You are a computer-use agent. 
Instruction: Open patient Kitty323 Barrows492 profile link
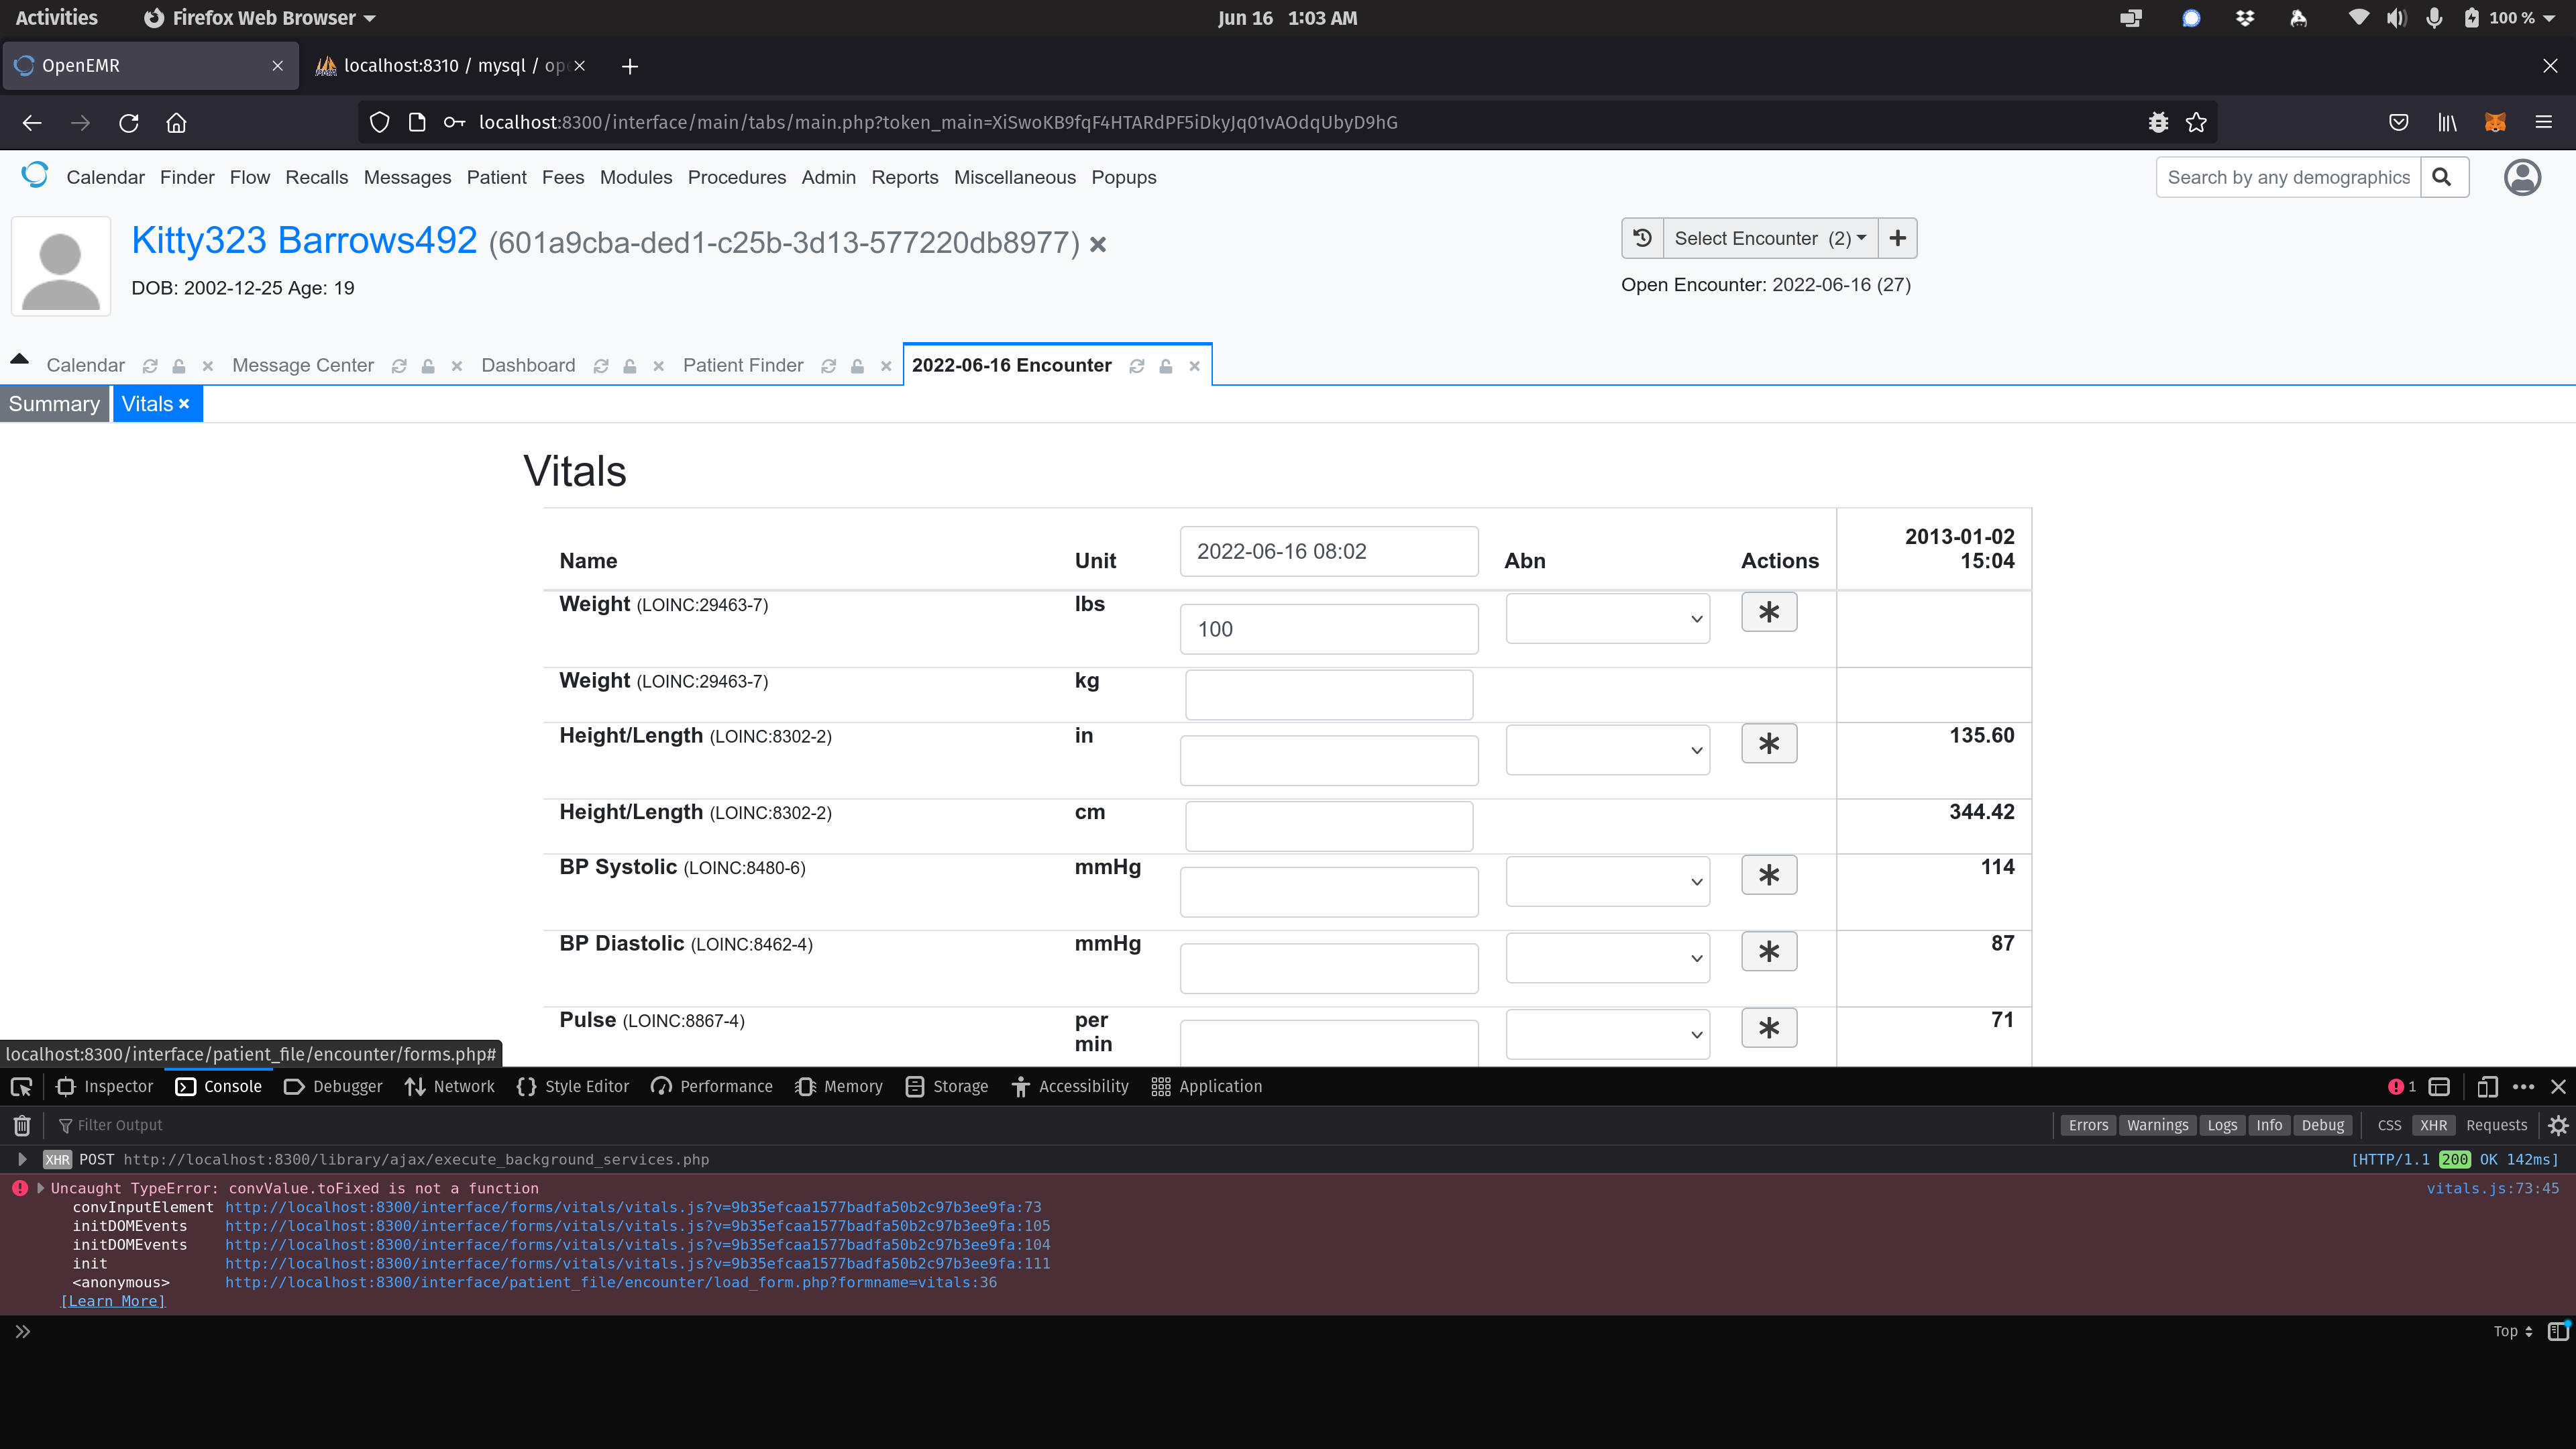pyautogui.click(x=304, y=240)
